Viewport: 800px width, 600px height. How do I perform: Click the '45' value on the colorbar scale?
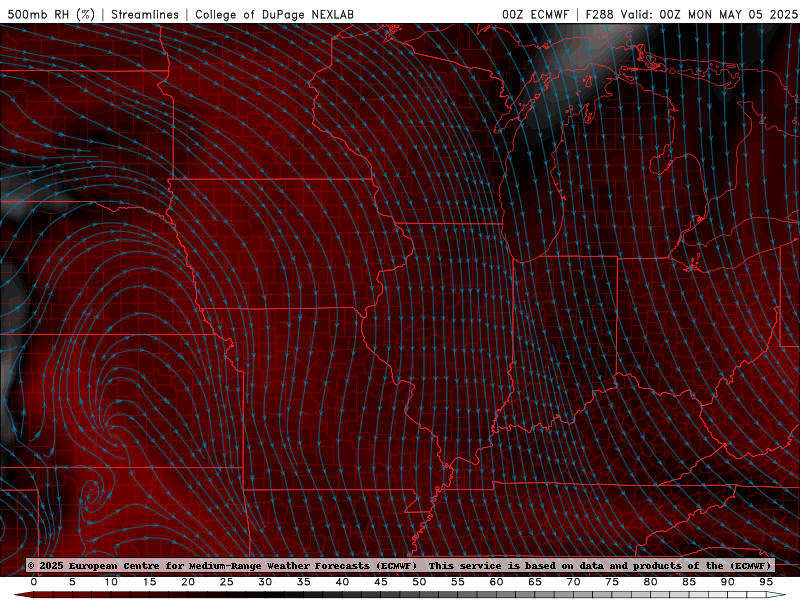[x=381, y=582]
